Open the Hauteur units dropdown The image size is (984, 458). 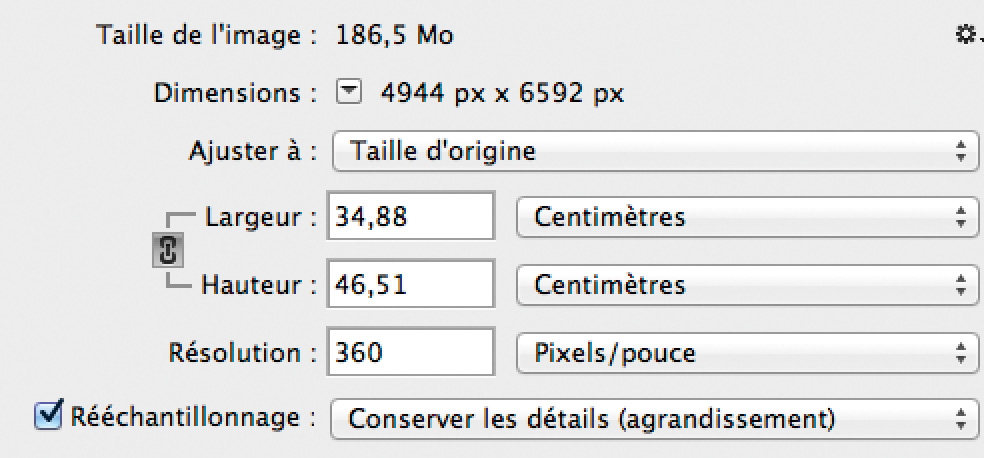click(x=747, y=285)
